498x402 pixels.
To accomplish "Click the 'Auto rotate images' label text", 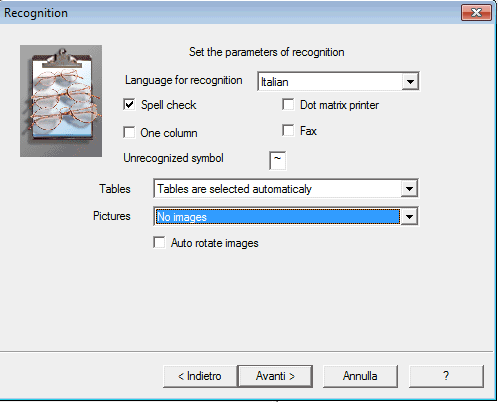I will click(215, 243).
